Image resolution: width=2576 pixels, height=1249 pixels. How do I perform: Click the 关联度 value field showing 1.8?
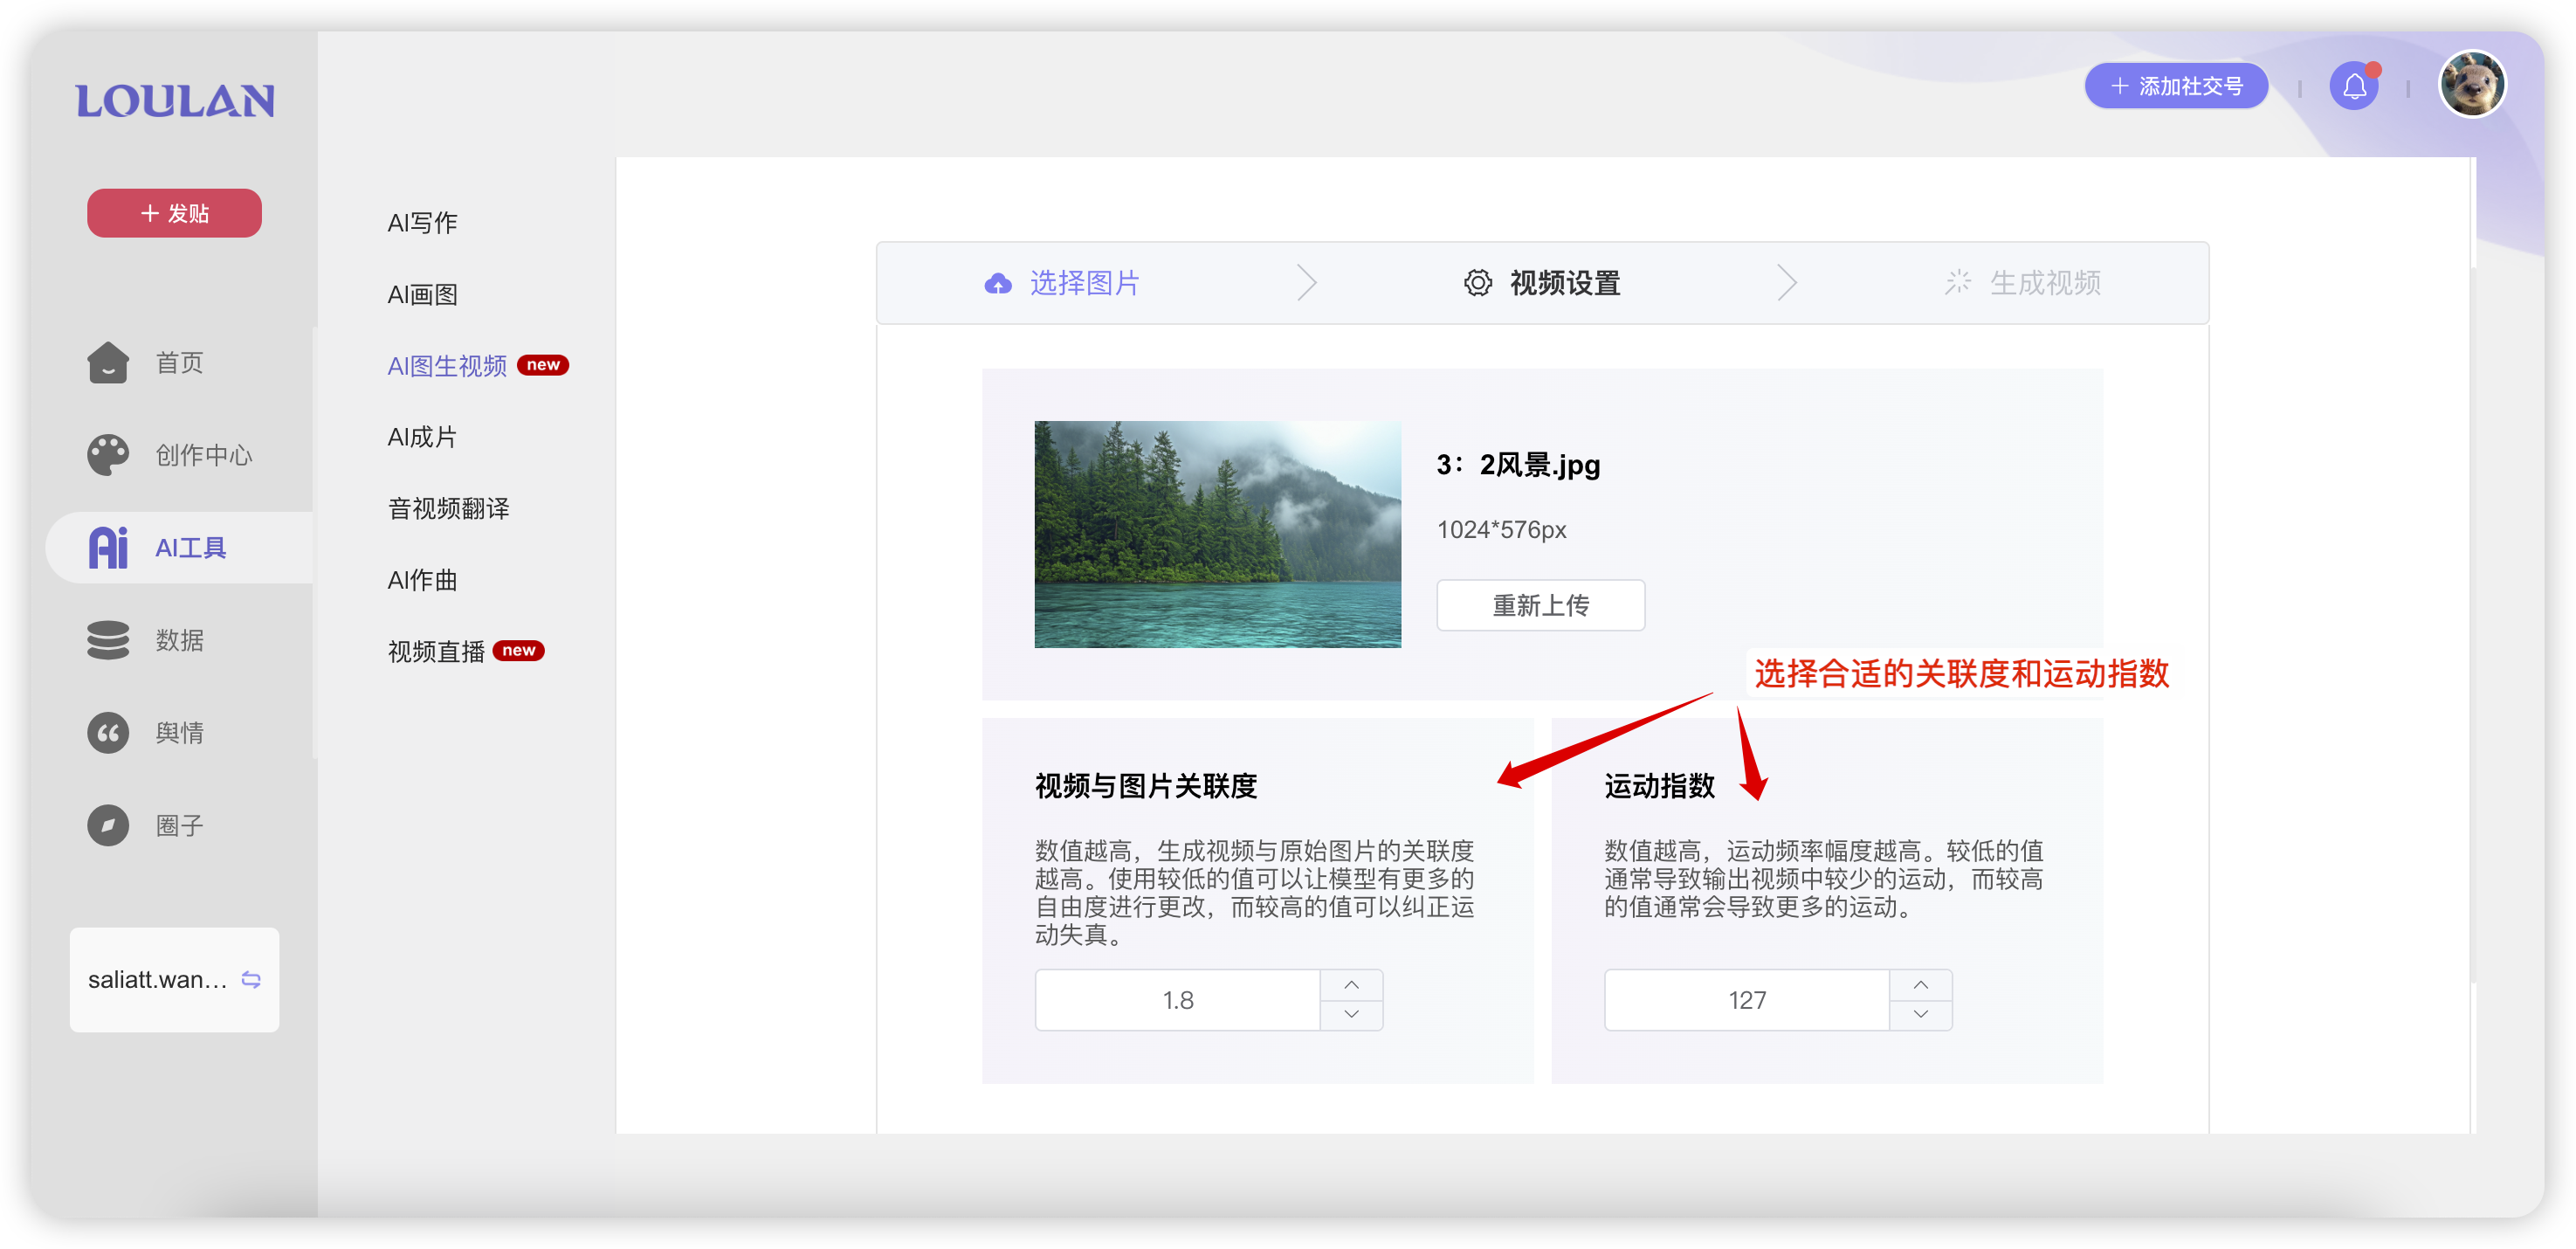tap(1177, 1000)
